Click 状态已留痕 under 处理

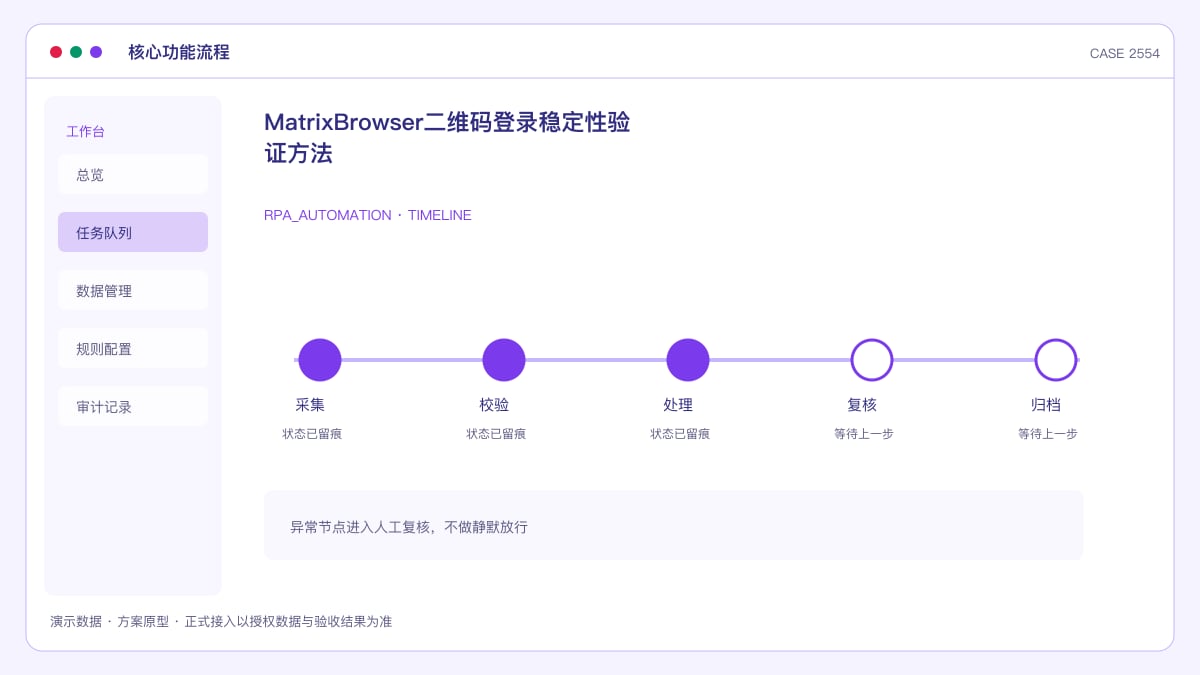(680, 434)
